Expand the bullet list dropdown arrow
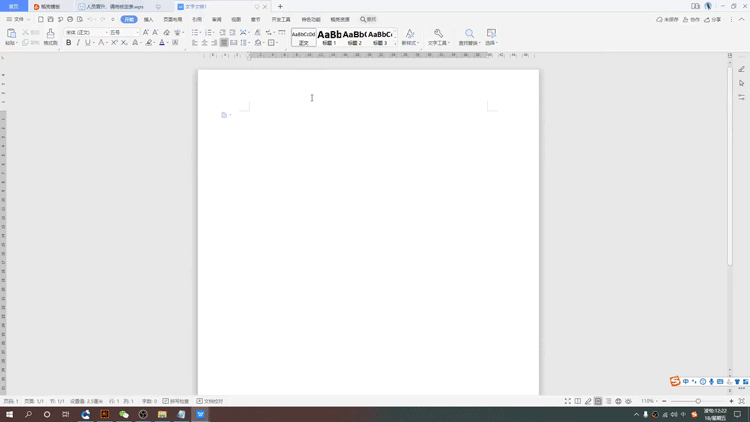 [x=201, y=32]
